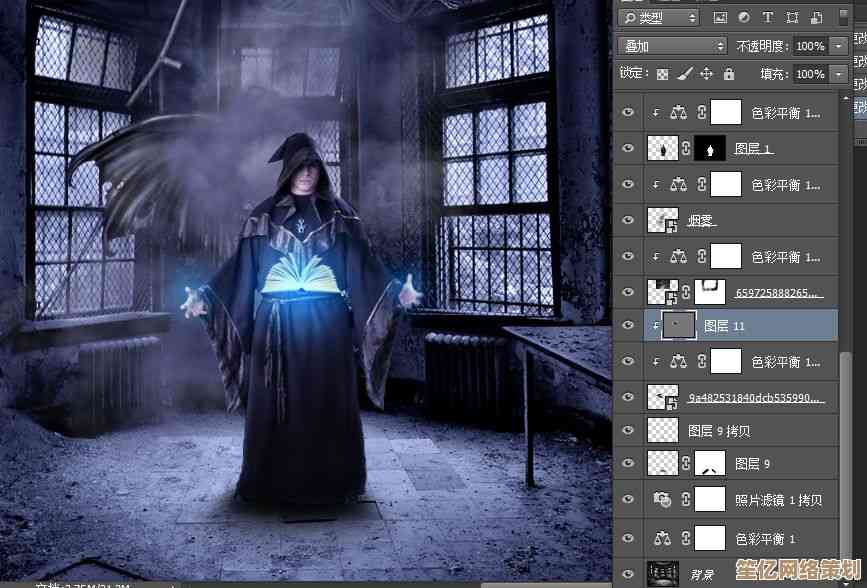Click the adjustment layer filter icon
Image resolution: width=867 pixels, height=588 pixels.
pyautogui.click(x=744, y=18)
